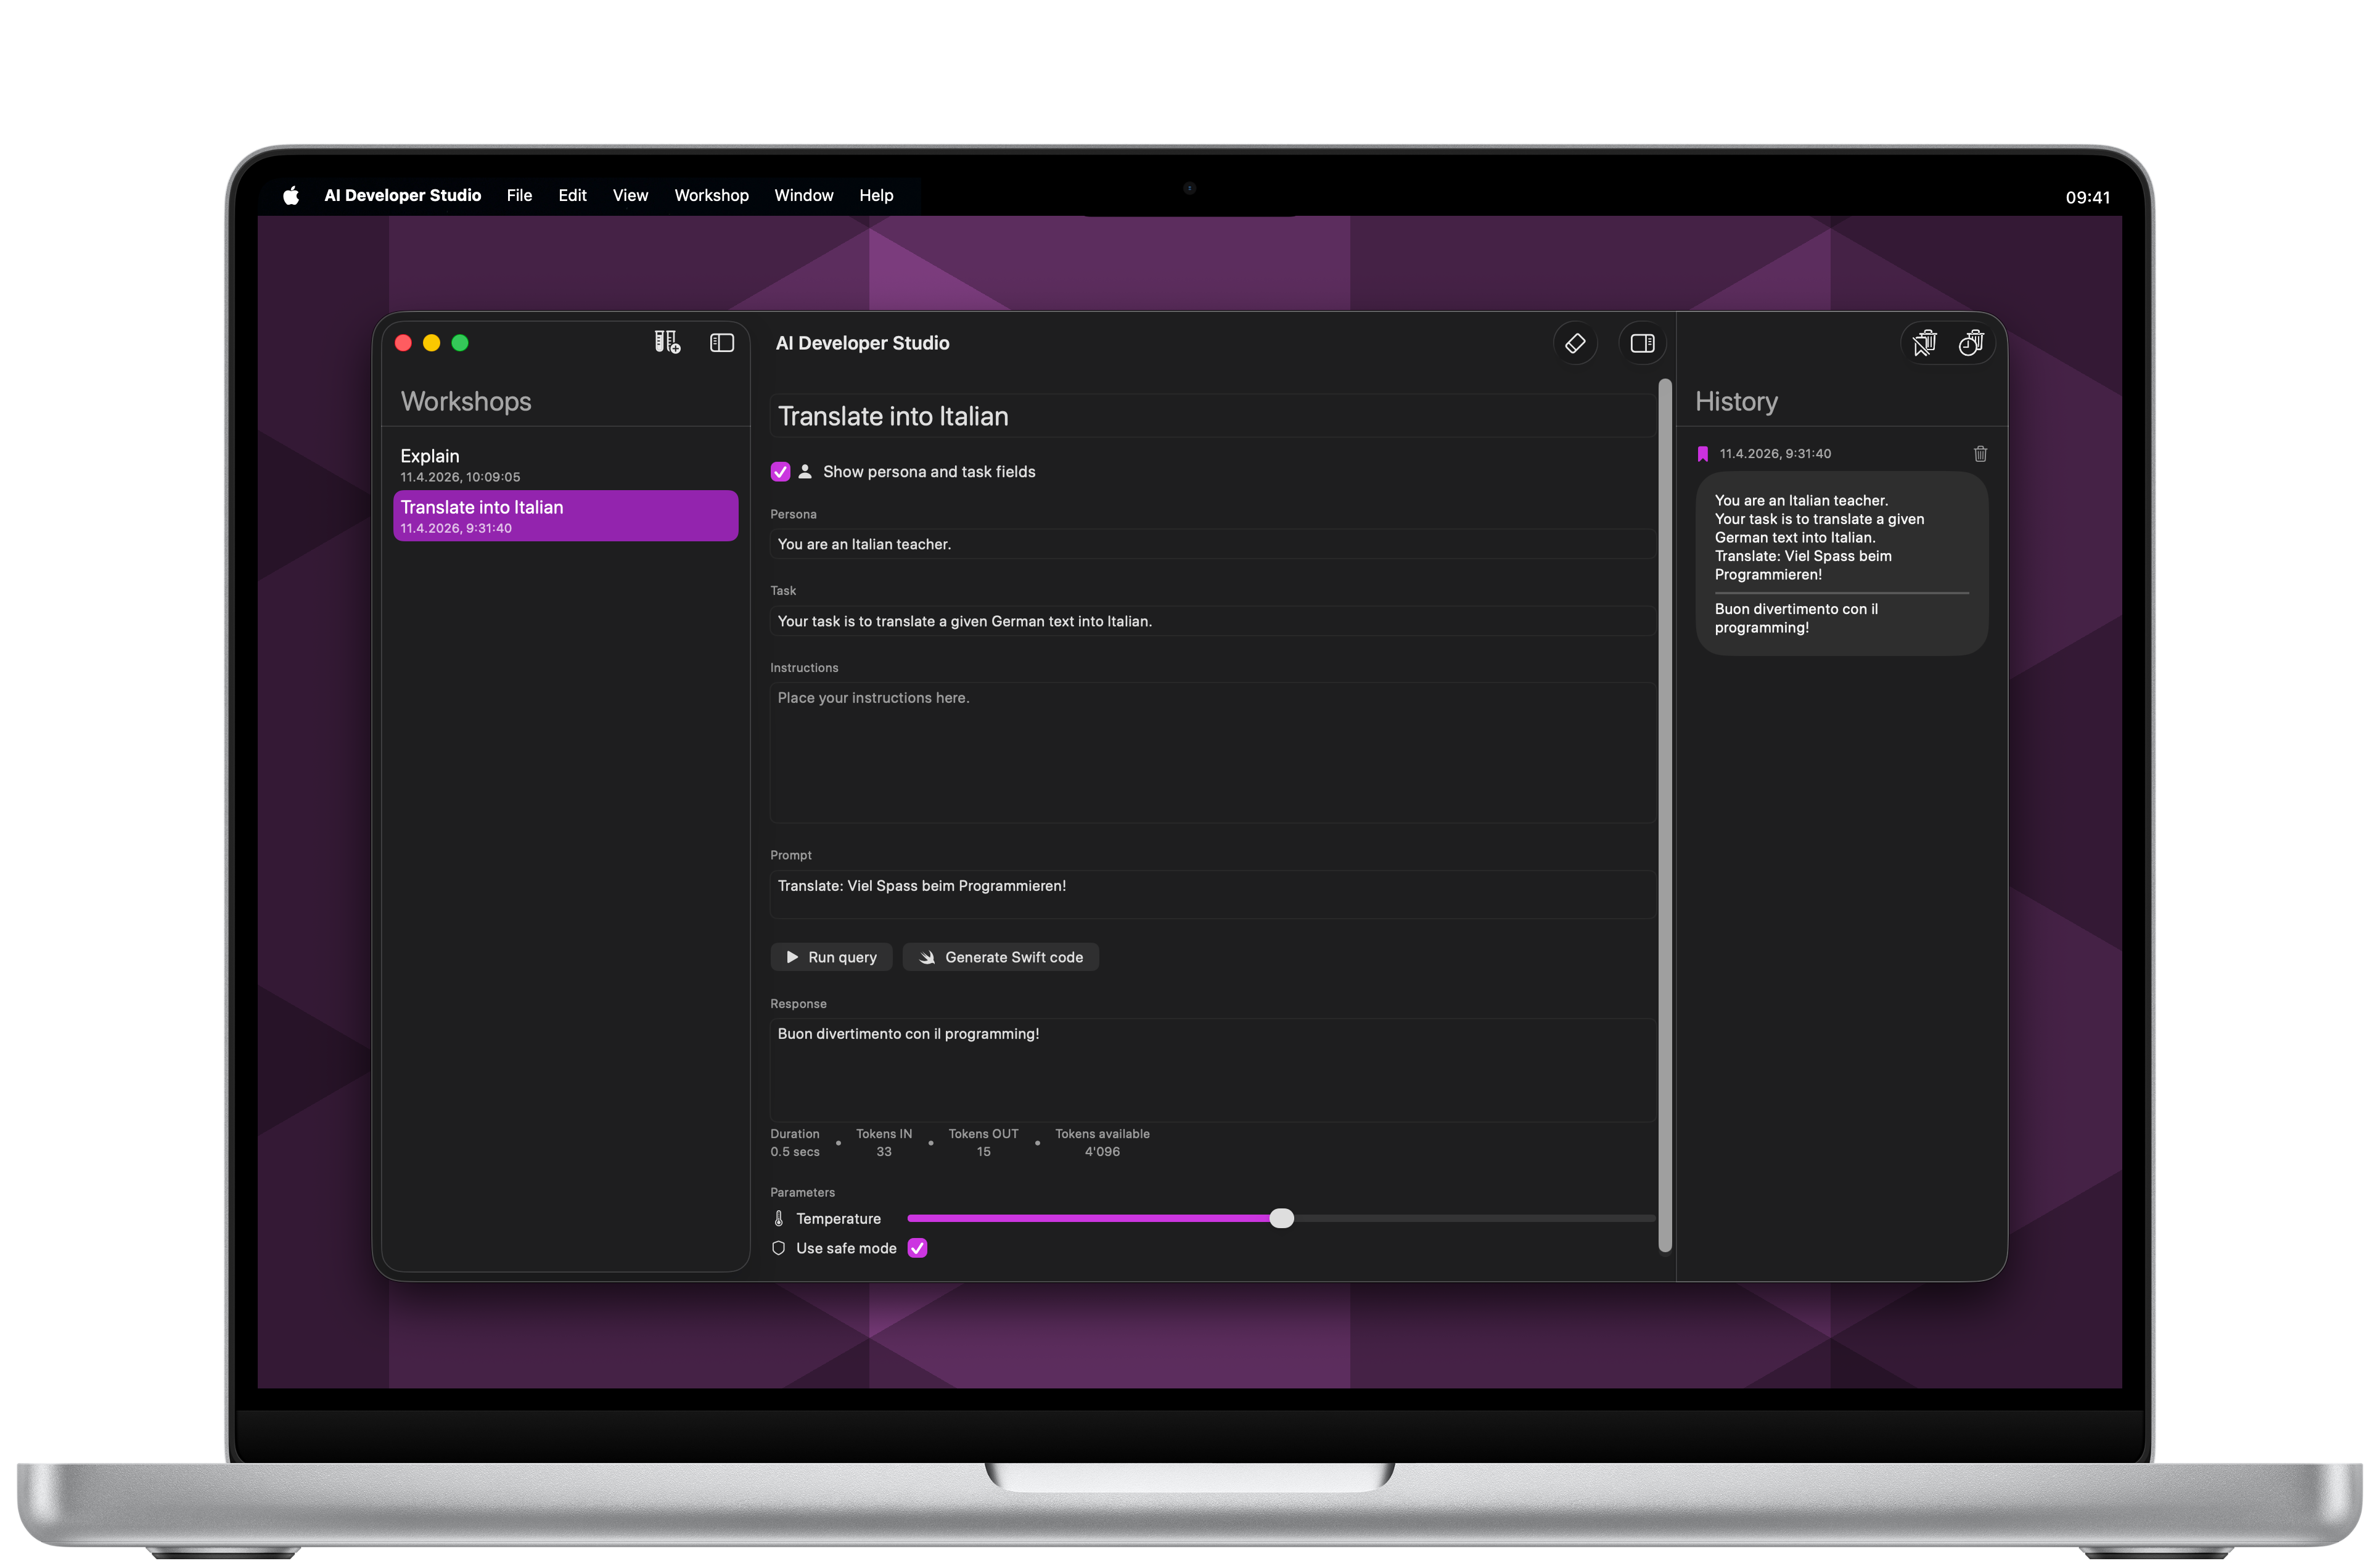
Task: Open the File menu
Action: point(519,196)
